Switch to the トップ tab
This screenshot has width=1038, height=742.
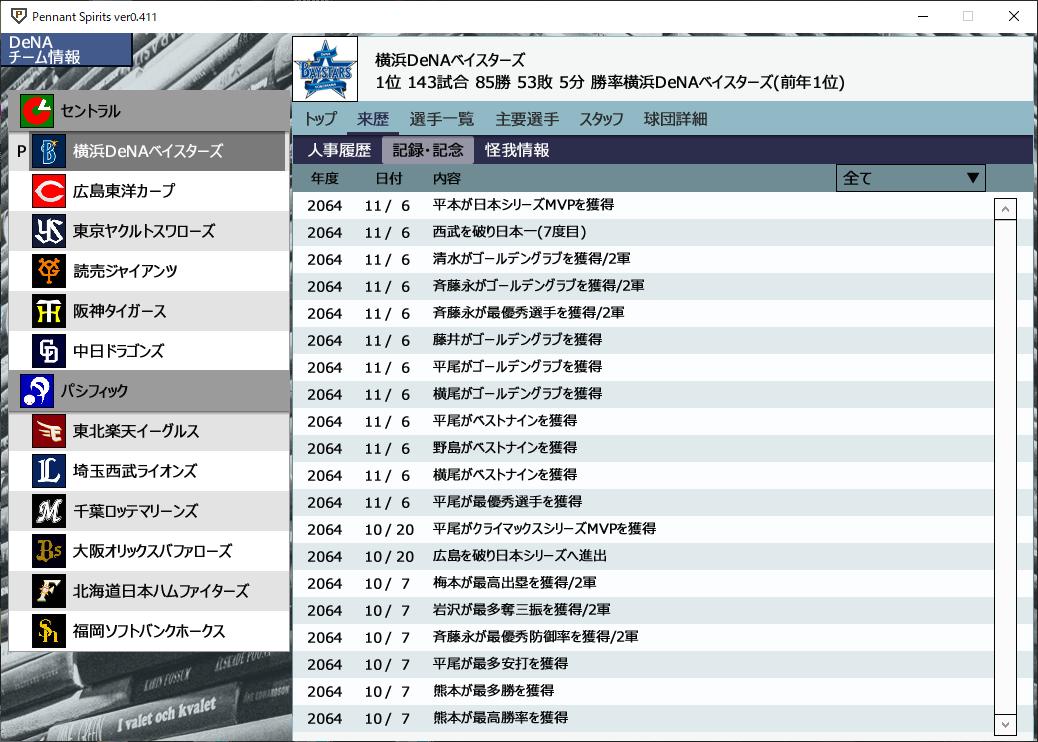pyautogui.click(x=320, y=119)
